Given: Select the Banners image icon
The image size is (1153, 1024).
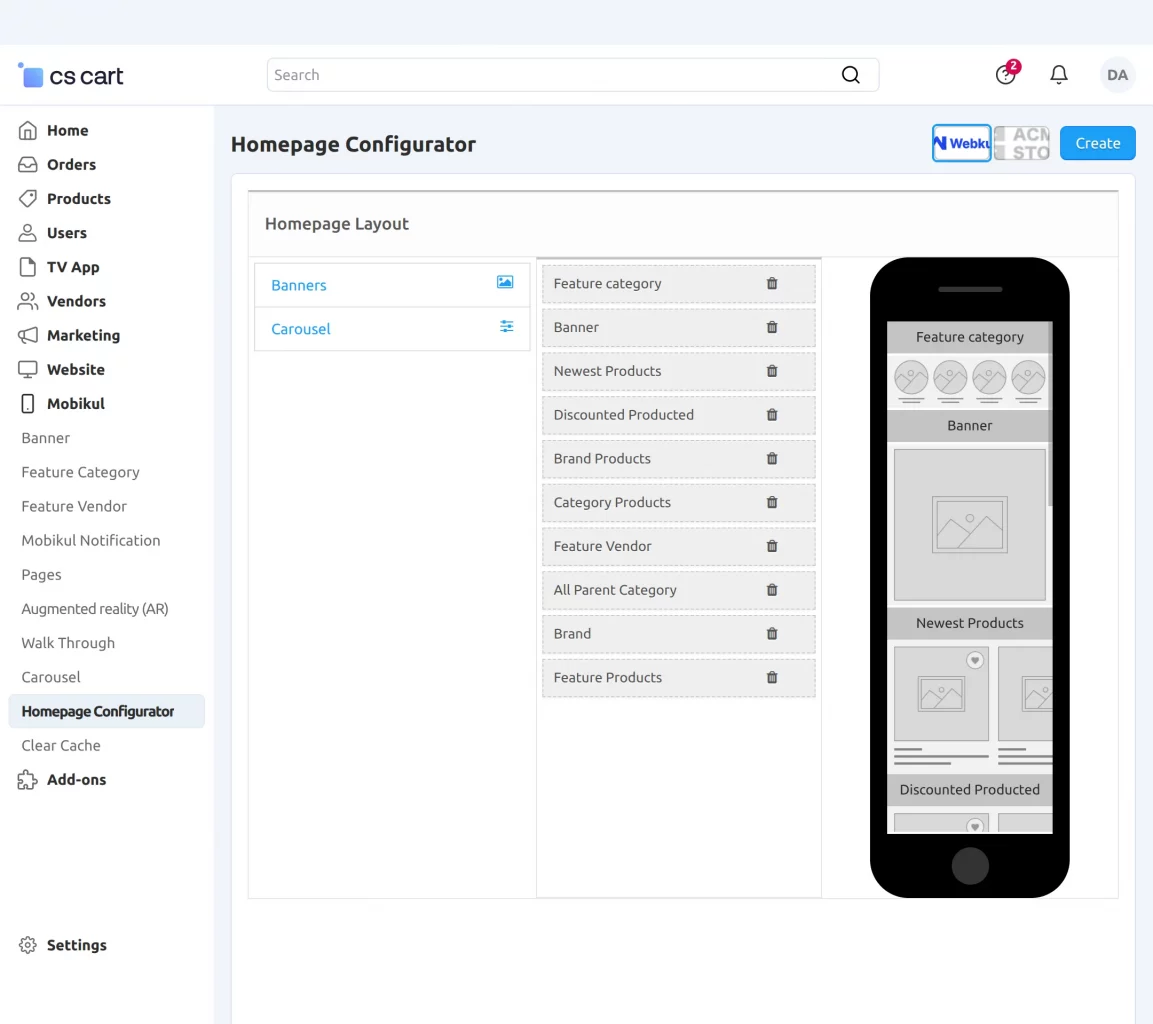Looking at the screenshot, I should (x=506, y=282).
